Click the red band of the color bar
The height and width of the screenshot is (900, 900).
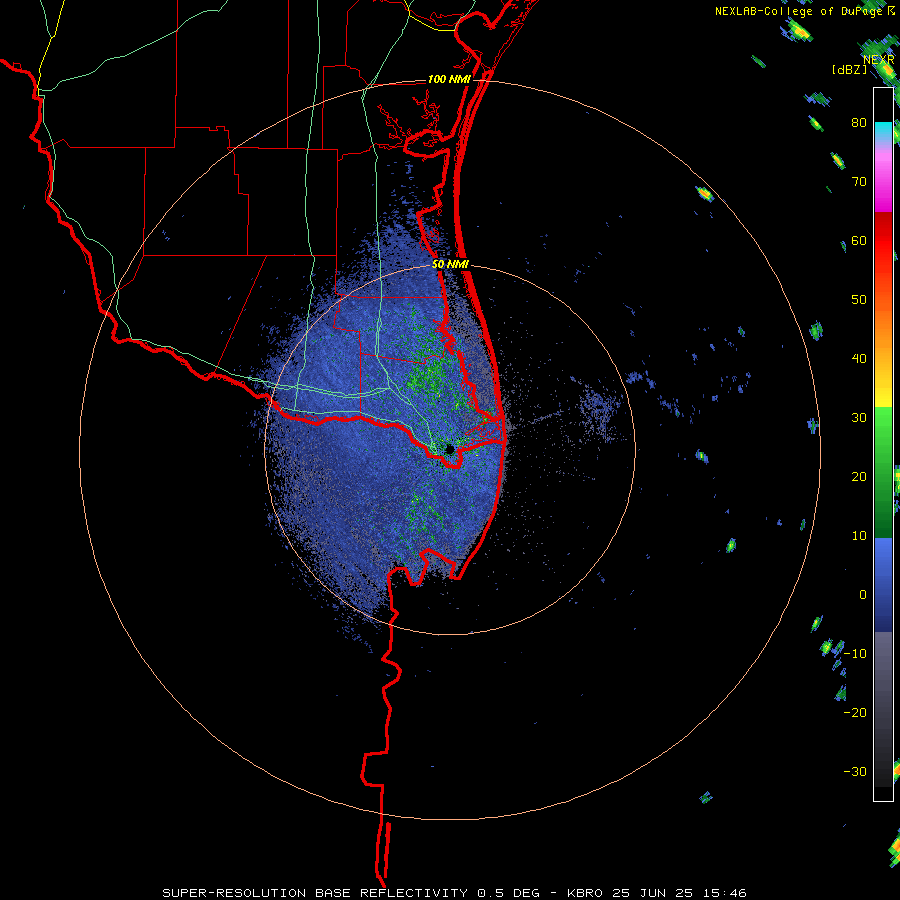coord(883,242)
